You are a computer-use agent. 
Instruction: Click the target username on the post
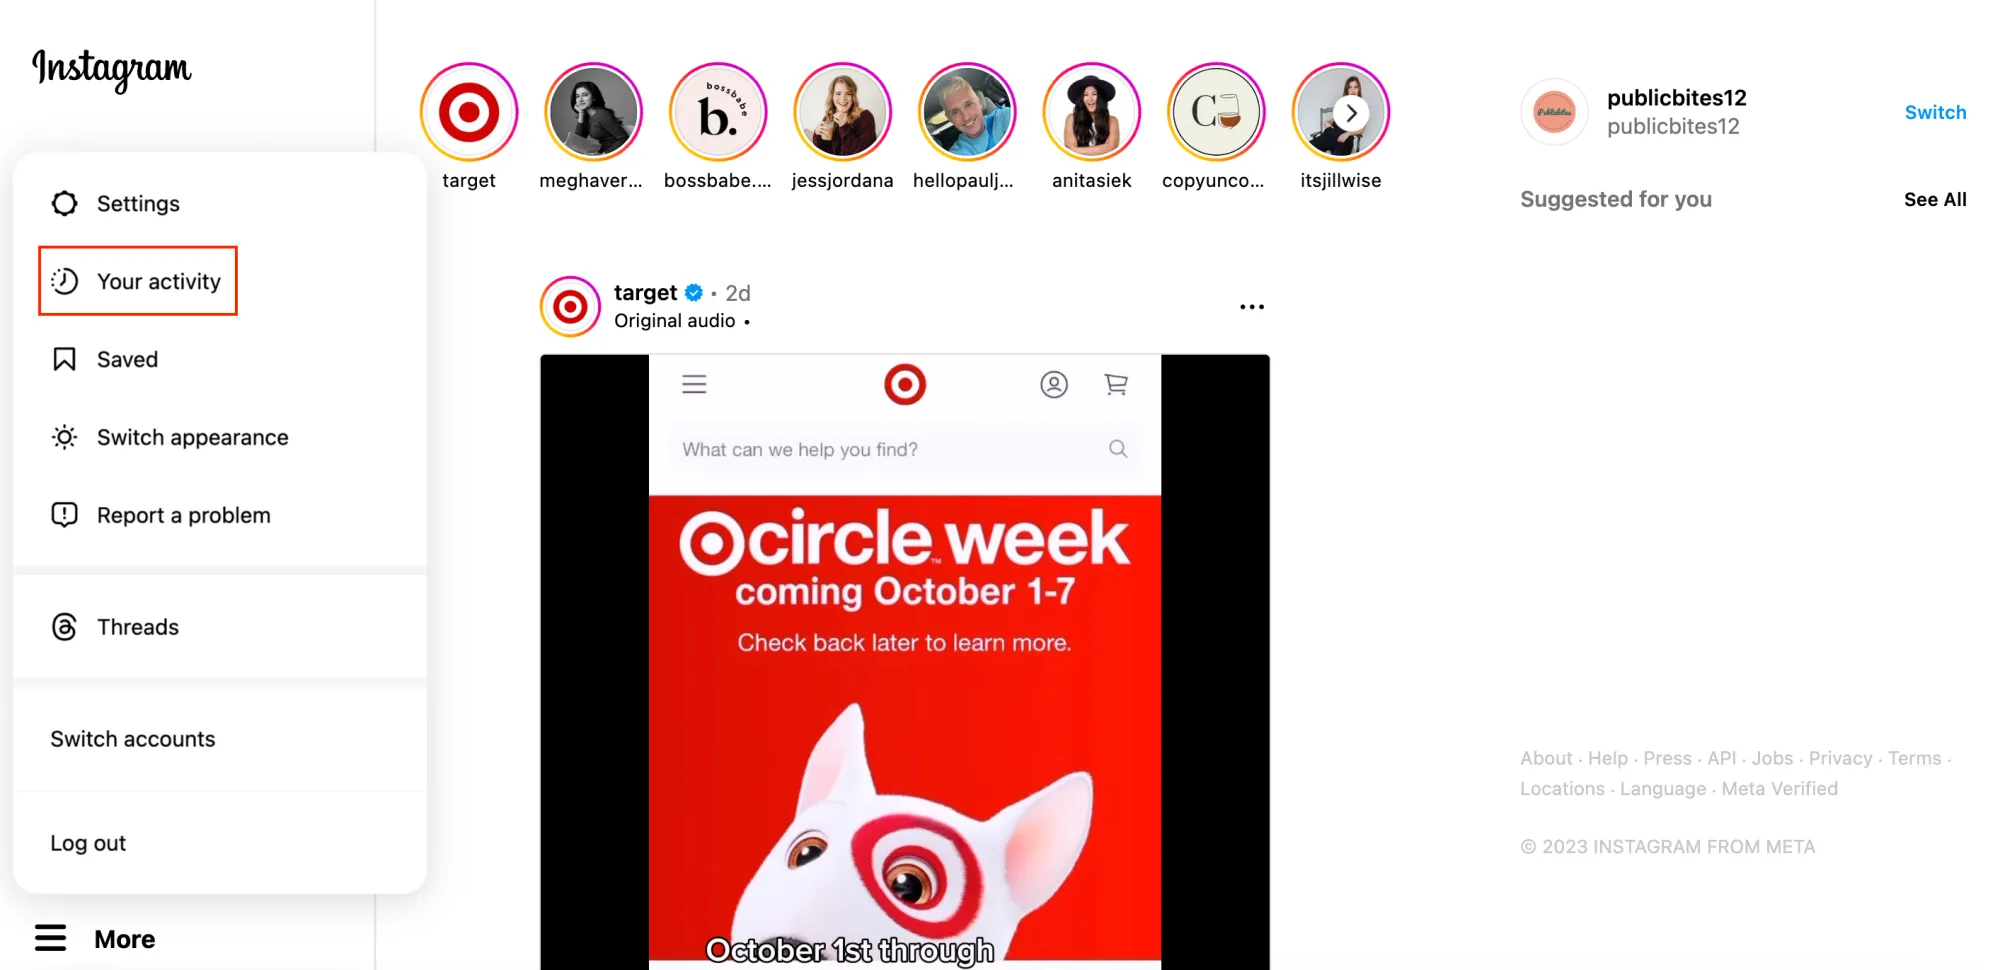[x=645, y=292]
